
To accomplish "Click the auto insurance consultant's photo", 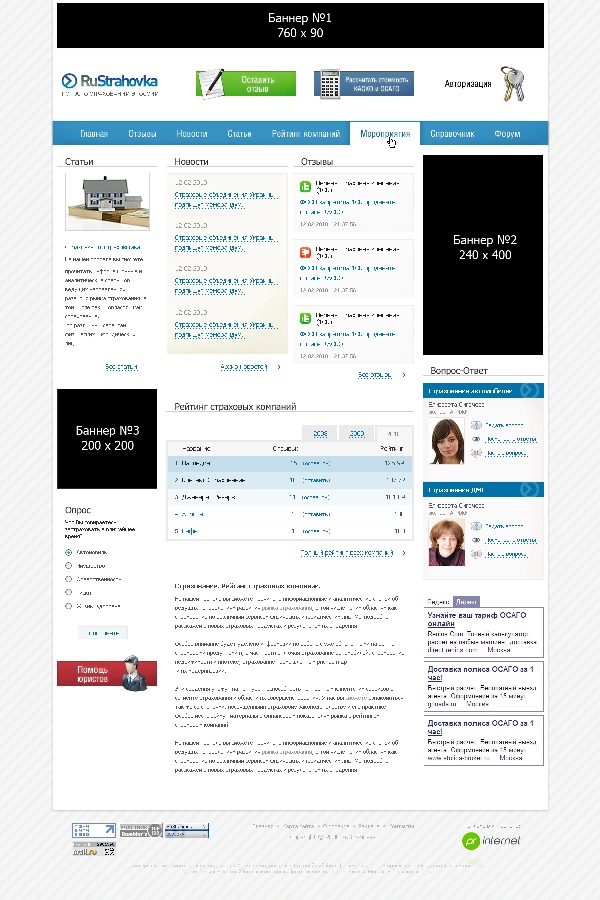I will tap(447, 441).
